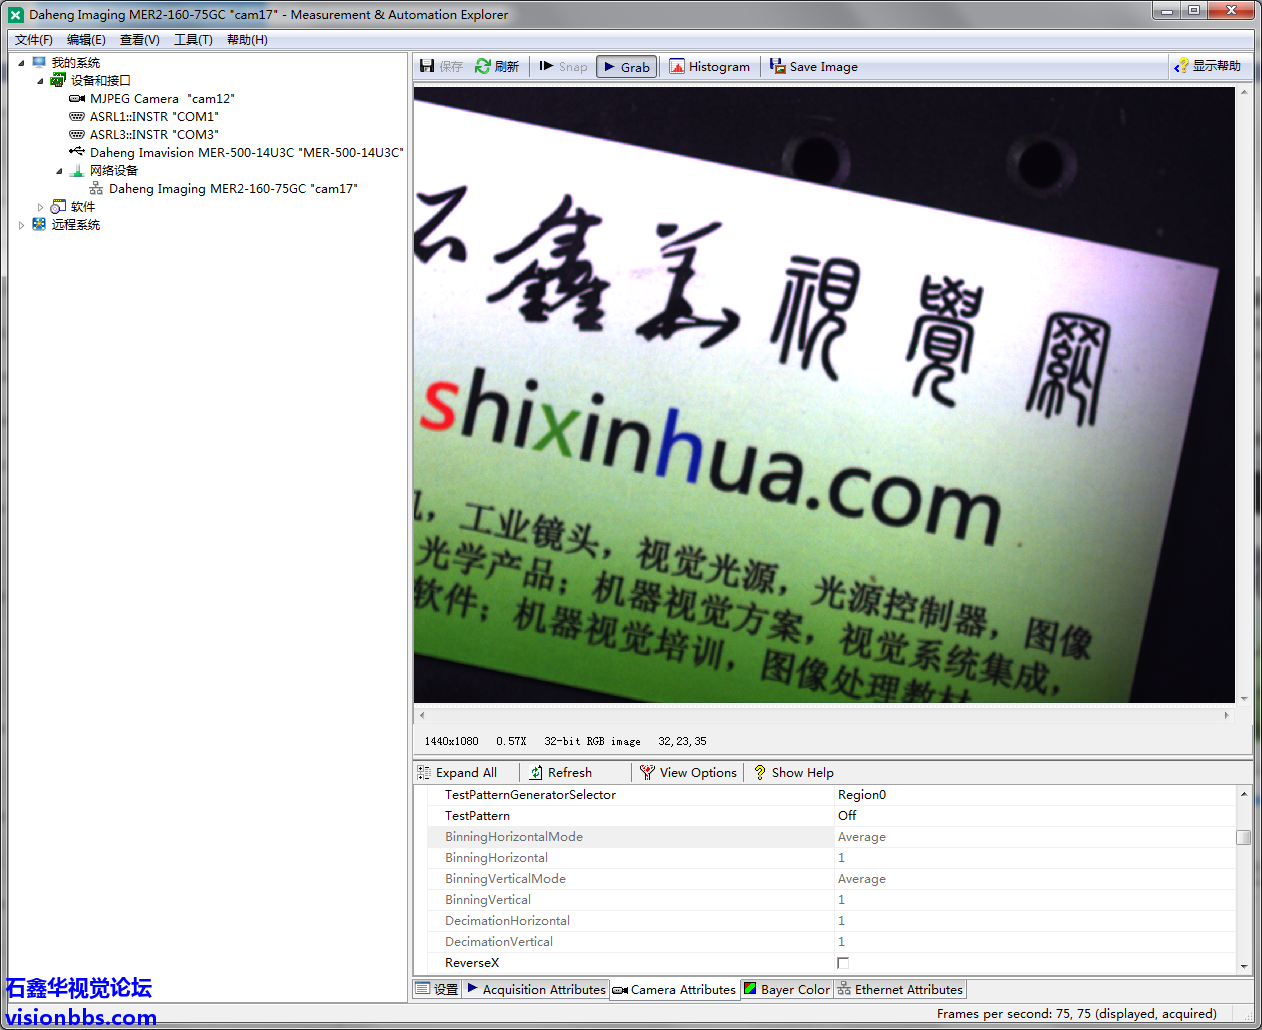Select Daheng Imaging MER2-160-75GC cam17 device icon
Viewport: 1262px width, 1030px height.
[x=96, y=188]
